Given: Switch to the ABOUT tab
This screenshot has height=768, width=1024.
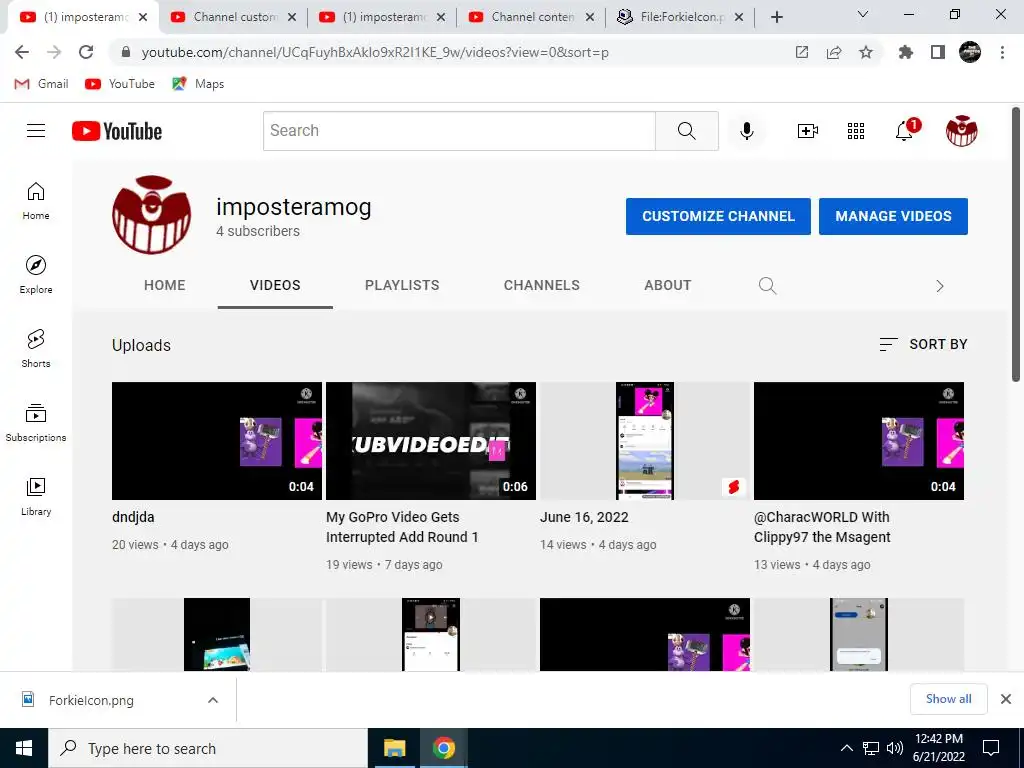Looking at the screenshot, I should [667, 285].
